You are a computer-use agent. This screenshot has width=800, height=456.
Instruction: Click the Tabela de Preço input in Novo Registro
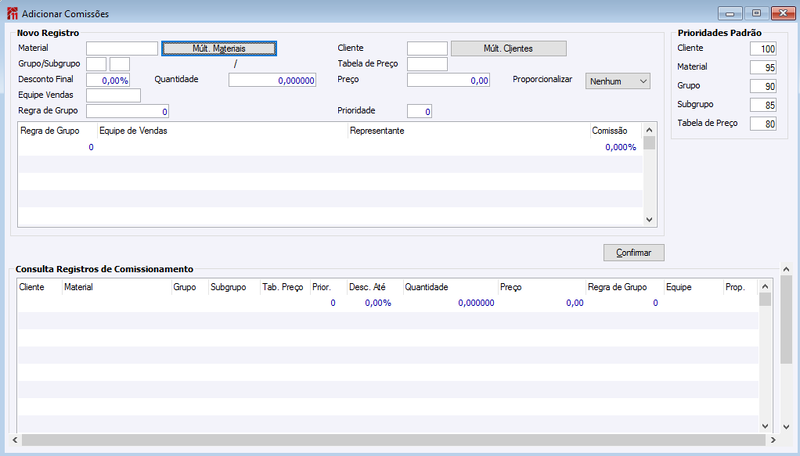[x=427, y=64]
